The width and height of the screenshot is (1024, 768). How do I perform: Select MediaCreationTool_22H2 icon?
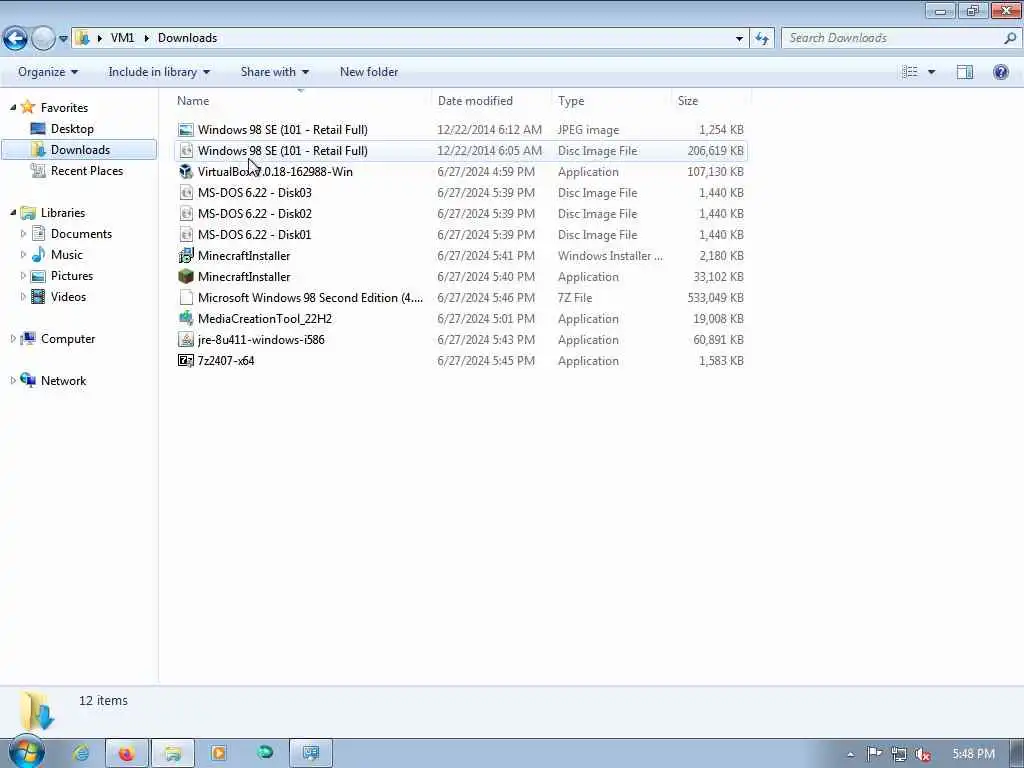[x=186, y=318]
